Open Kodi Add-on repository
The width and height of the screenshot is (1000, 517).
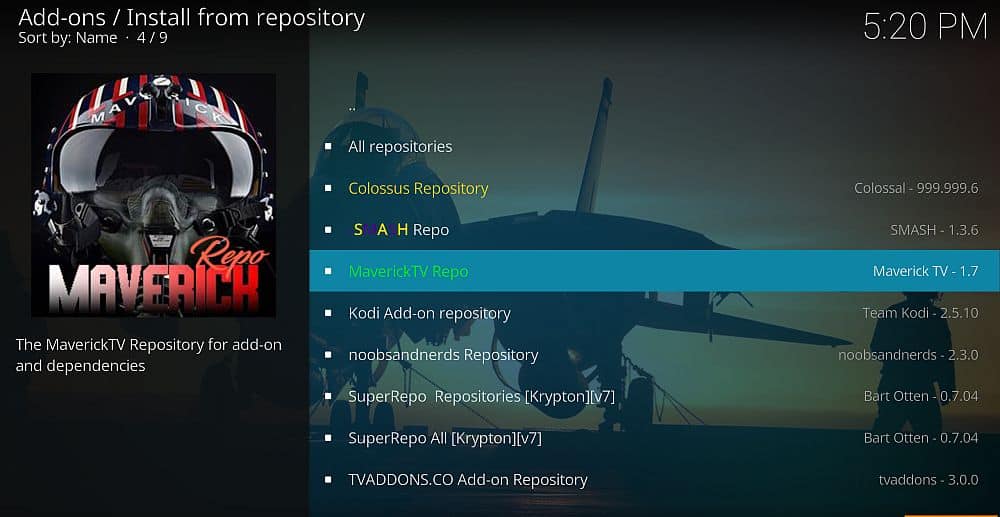click(x=654, y=313)
